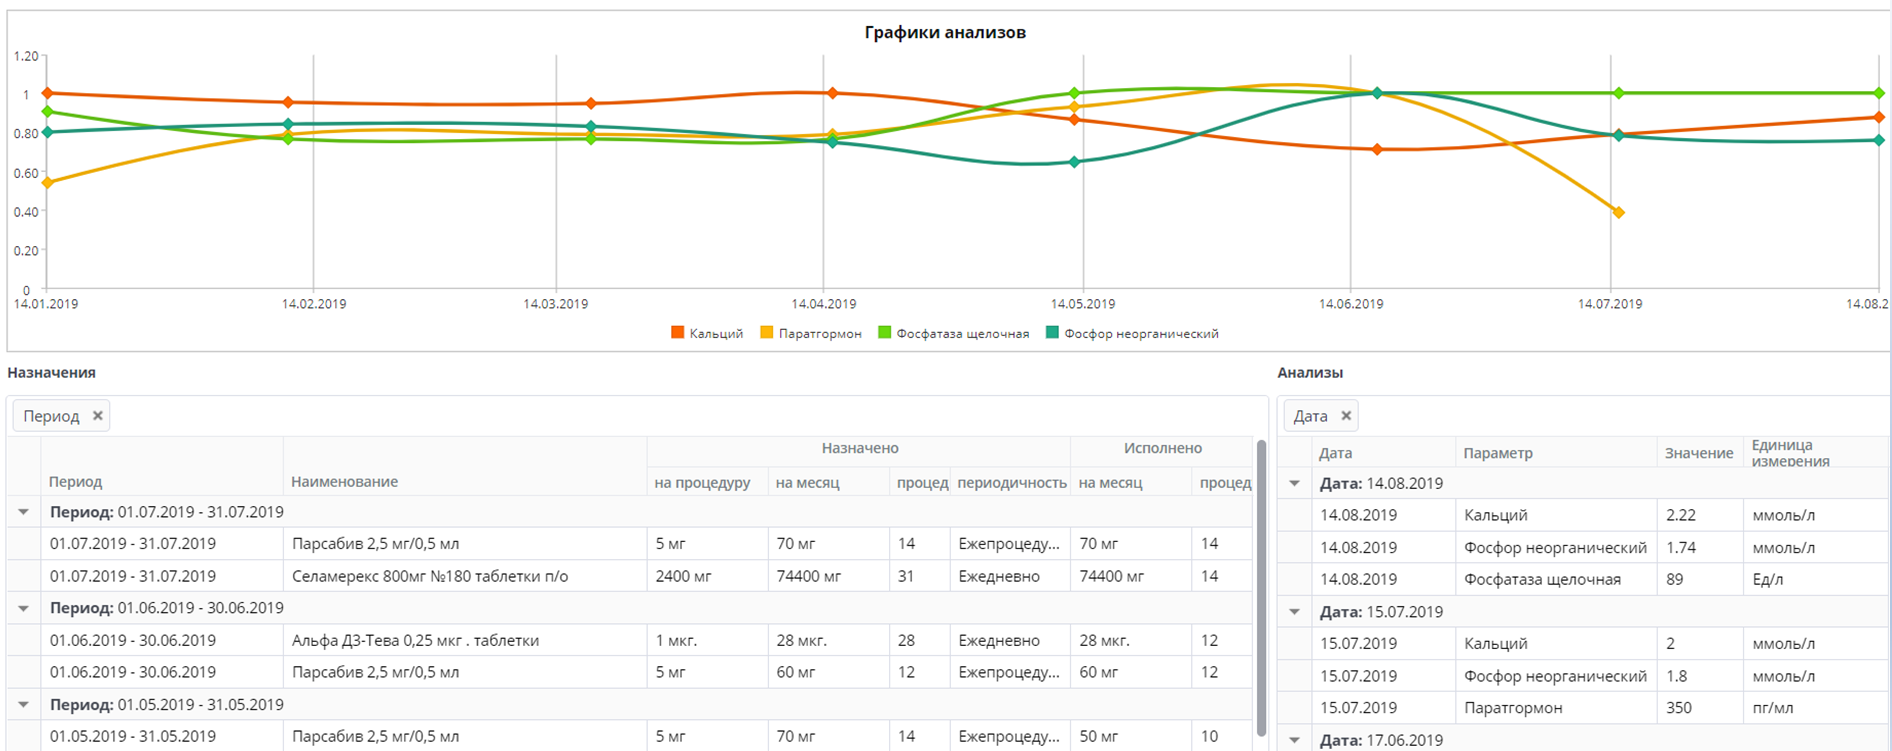Remove the Период grouping chip
The width and height of the screenshot is (1892, 751).
[97, 416]
